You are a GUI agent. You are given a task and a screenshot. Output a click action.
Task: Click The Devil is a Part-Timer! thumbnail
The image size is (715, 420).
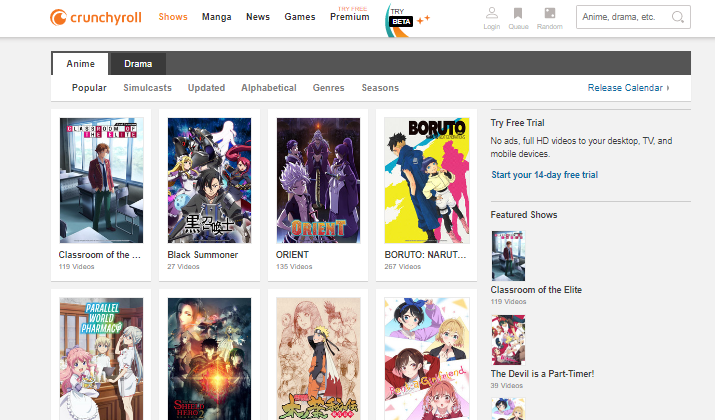click(508, 340)
